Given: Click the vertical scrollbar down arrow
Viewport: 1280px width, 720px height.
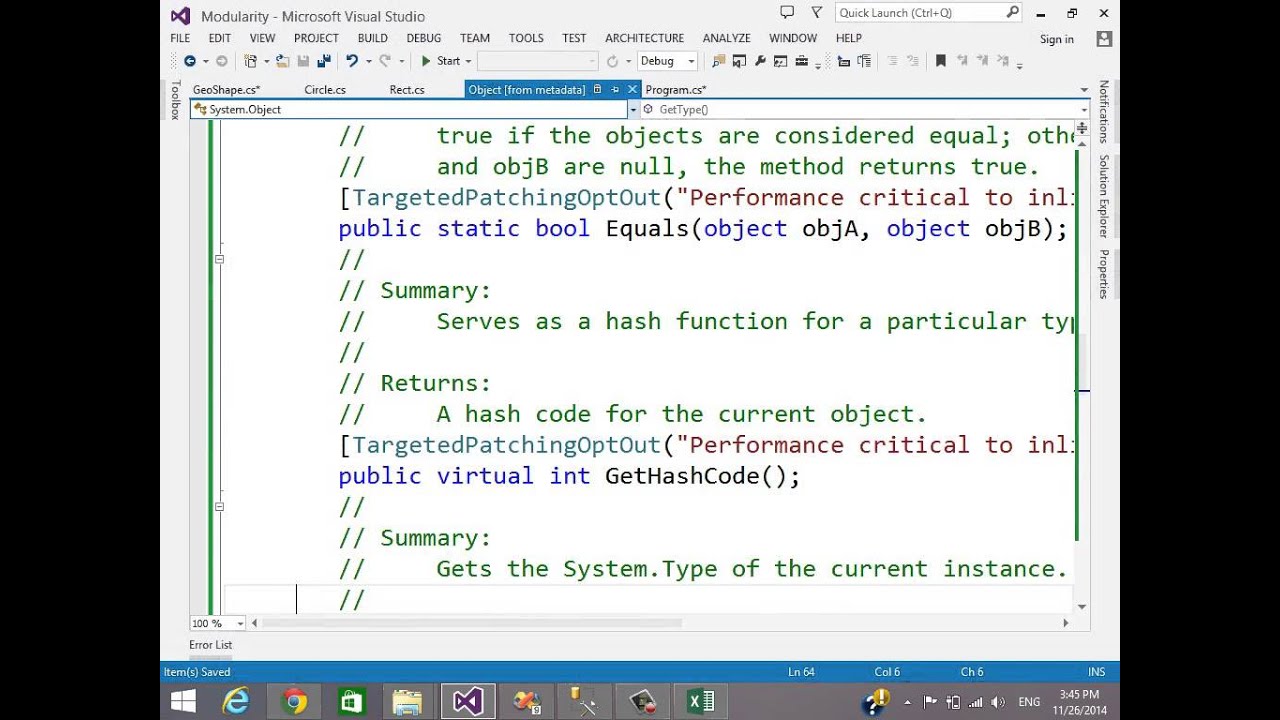Looking at the screenshot, I should (1082, 606).
